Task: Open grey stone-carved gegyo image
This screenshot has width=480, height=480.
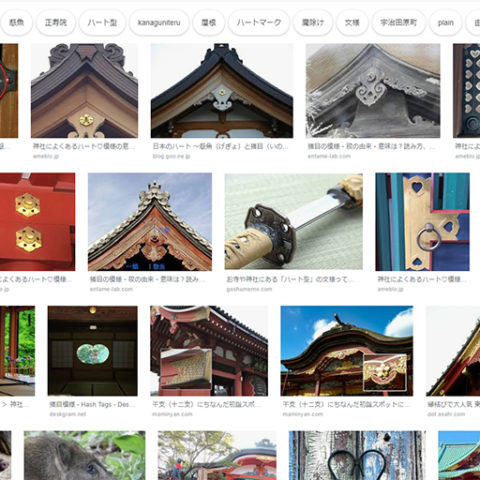Action: pos(373,91)
